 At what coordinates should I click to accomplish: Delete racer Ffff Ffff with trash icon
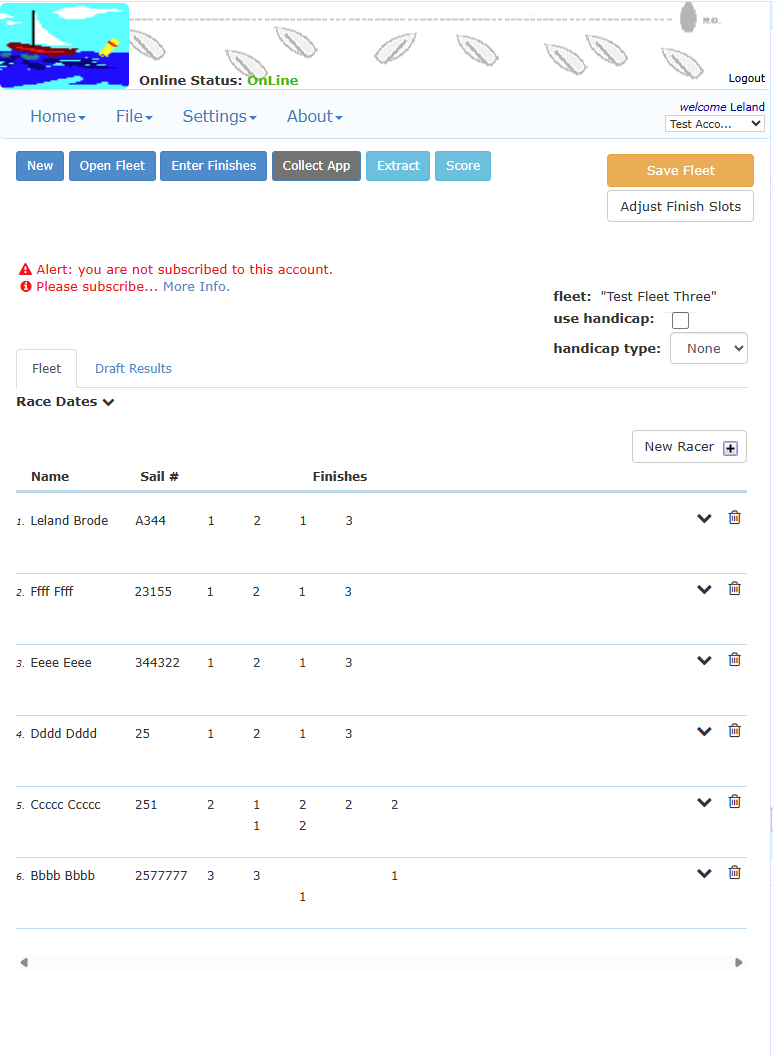click(735, 588)
